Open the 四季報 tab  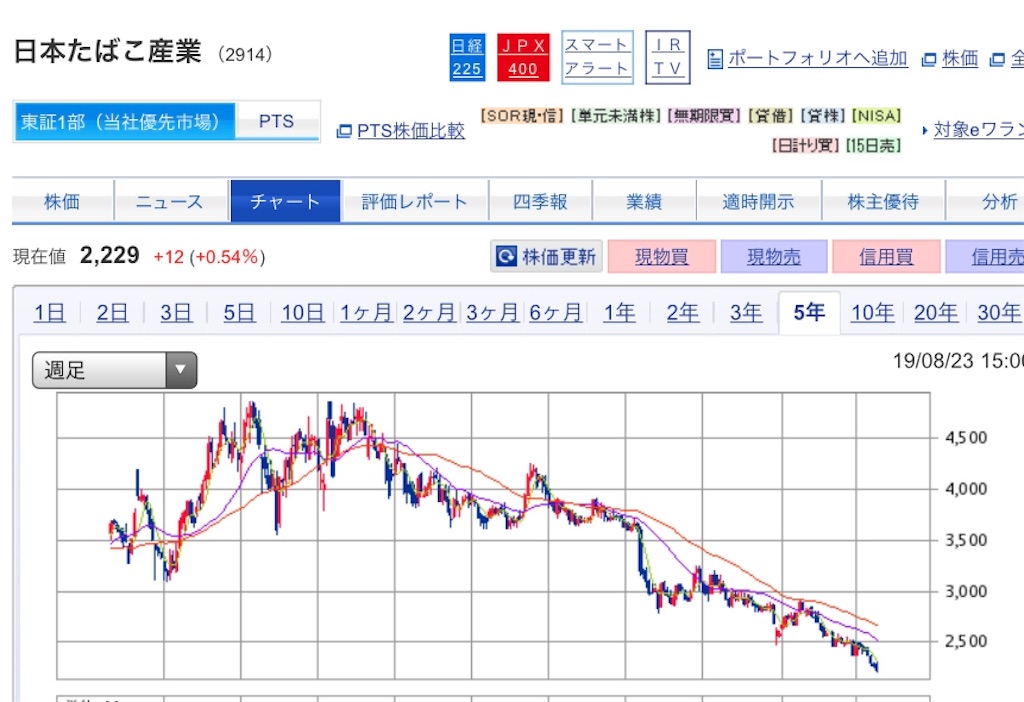[540, 201]
